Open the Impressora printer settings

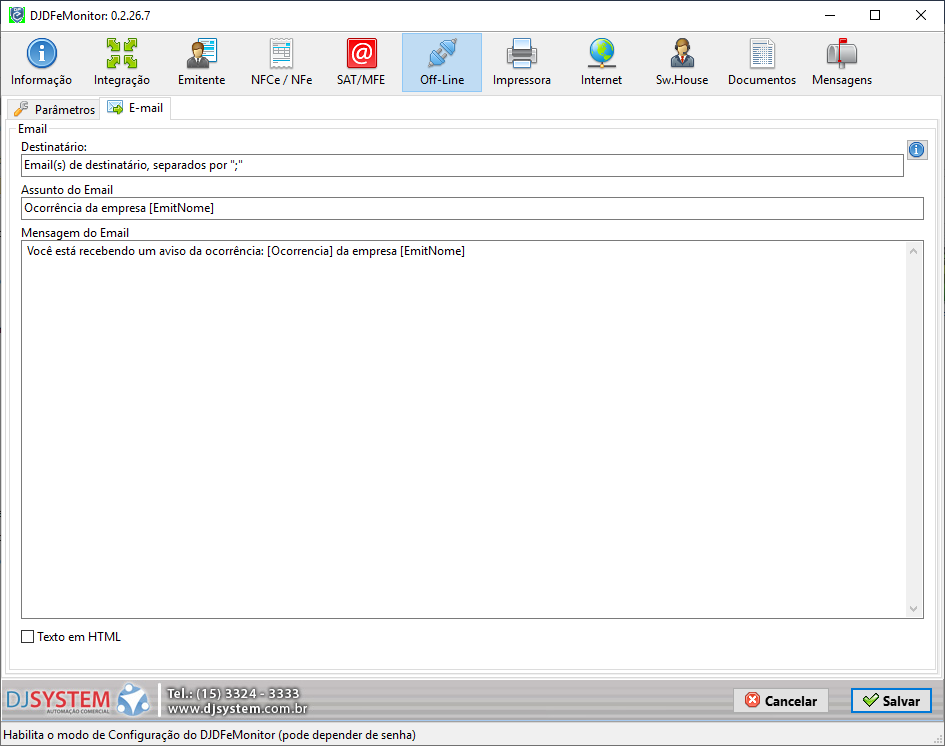click(521, 62)
